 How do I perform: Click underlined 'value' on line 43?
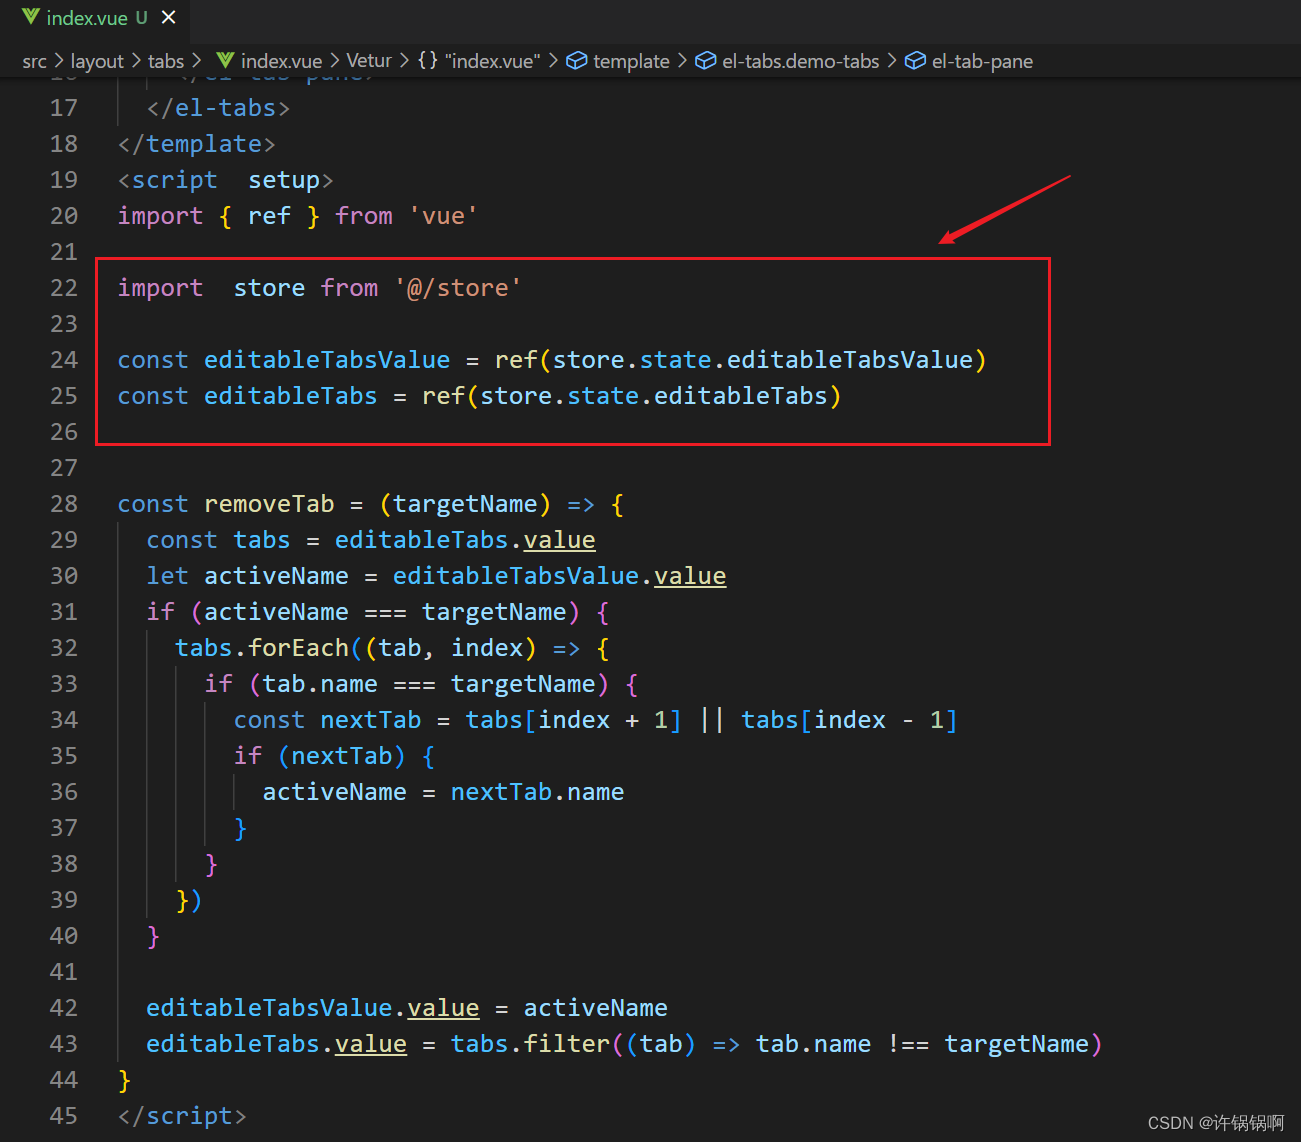(371, 1044)
